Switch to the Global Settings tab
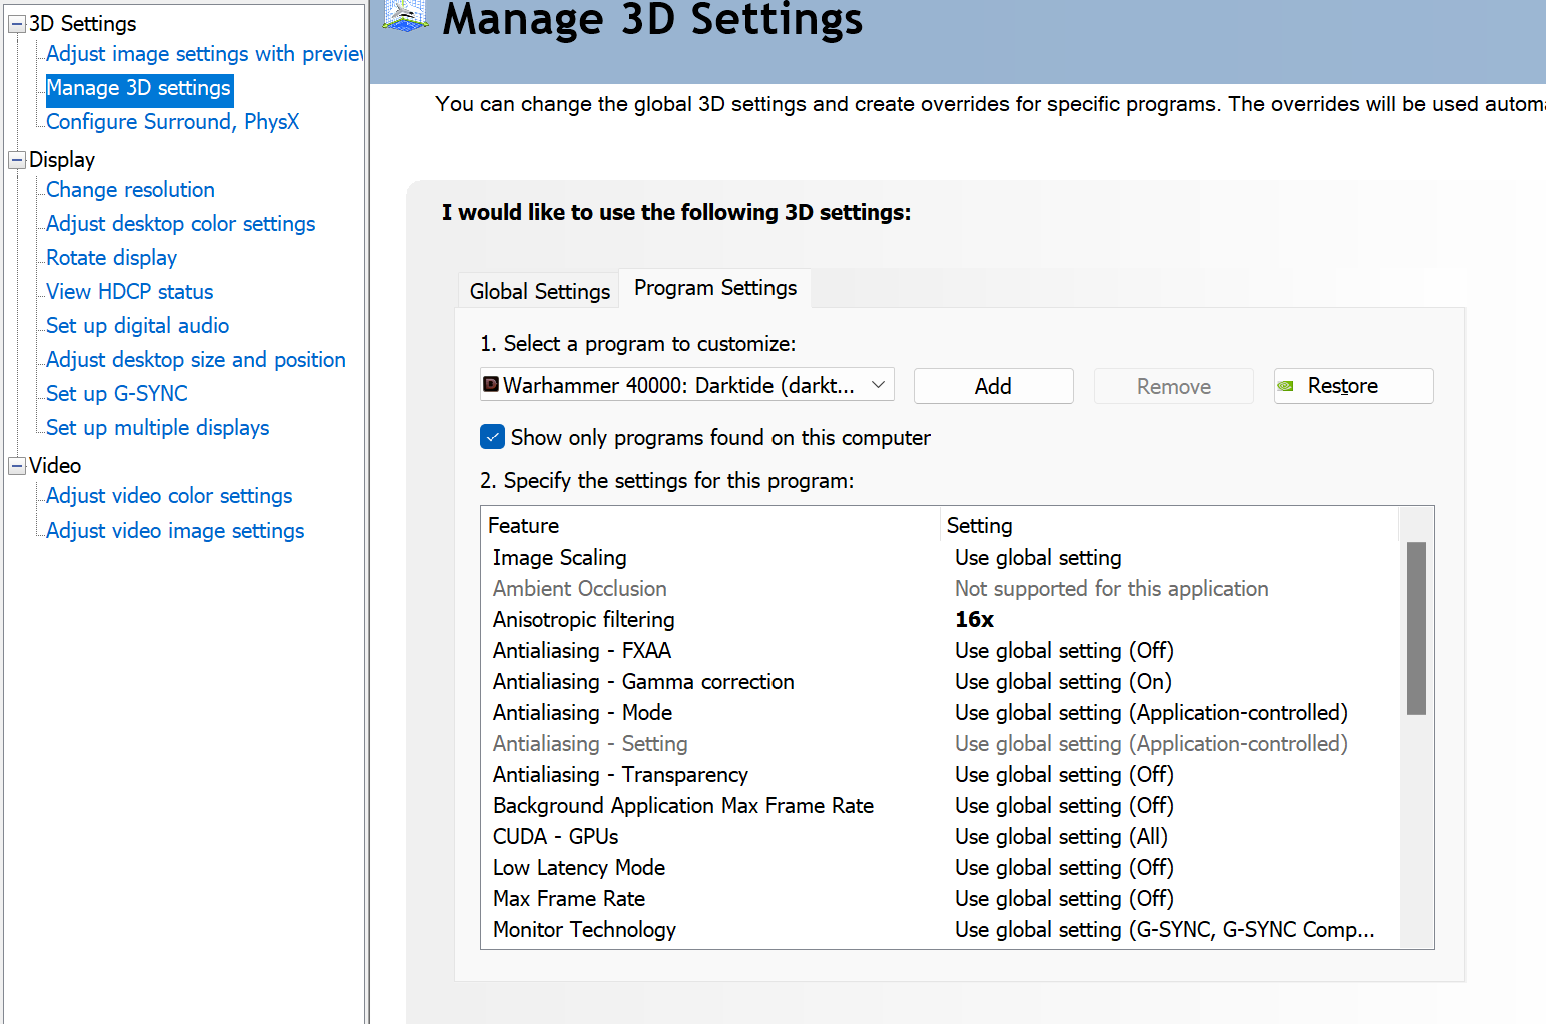Viewport: 1546px width, 1024px height. click(x=539, y=291)
